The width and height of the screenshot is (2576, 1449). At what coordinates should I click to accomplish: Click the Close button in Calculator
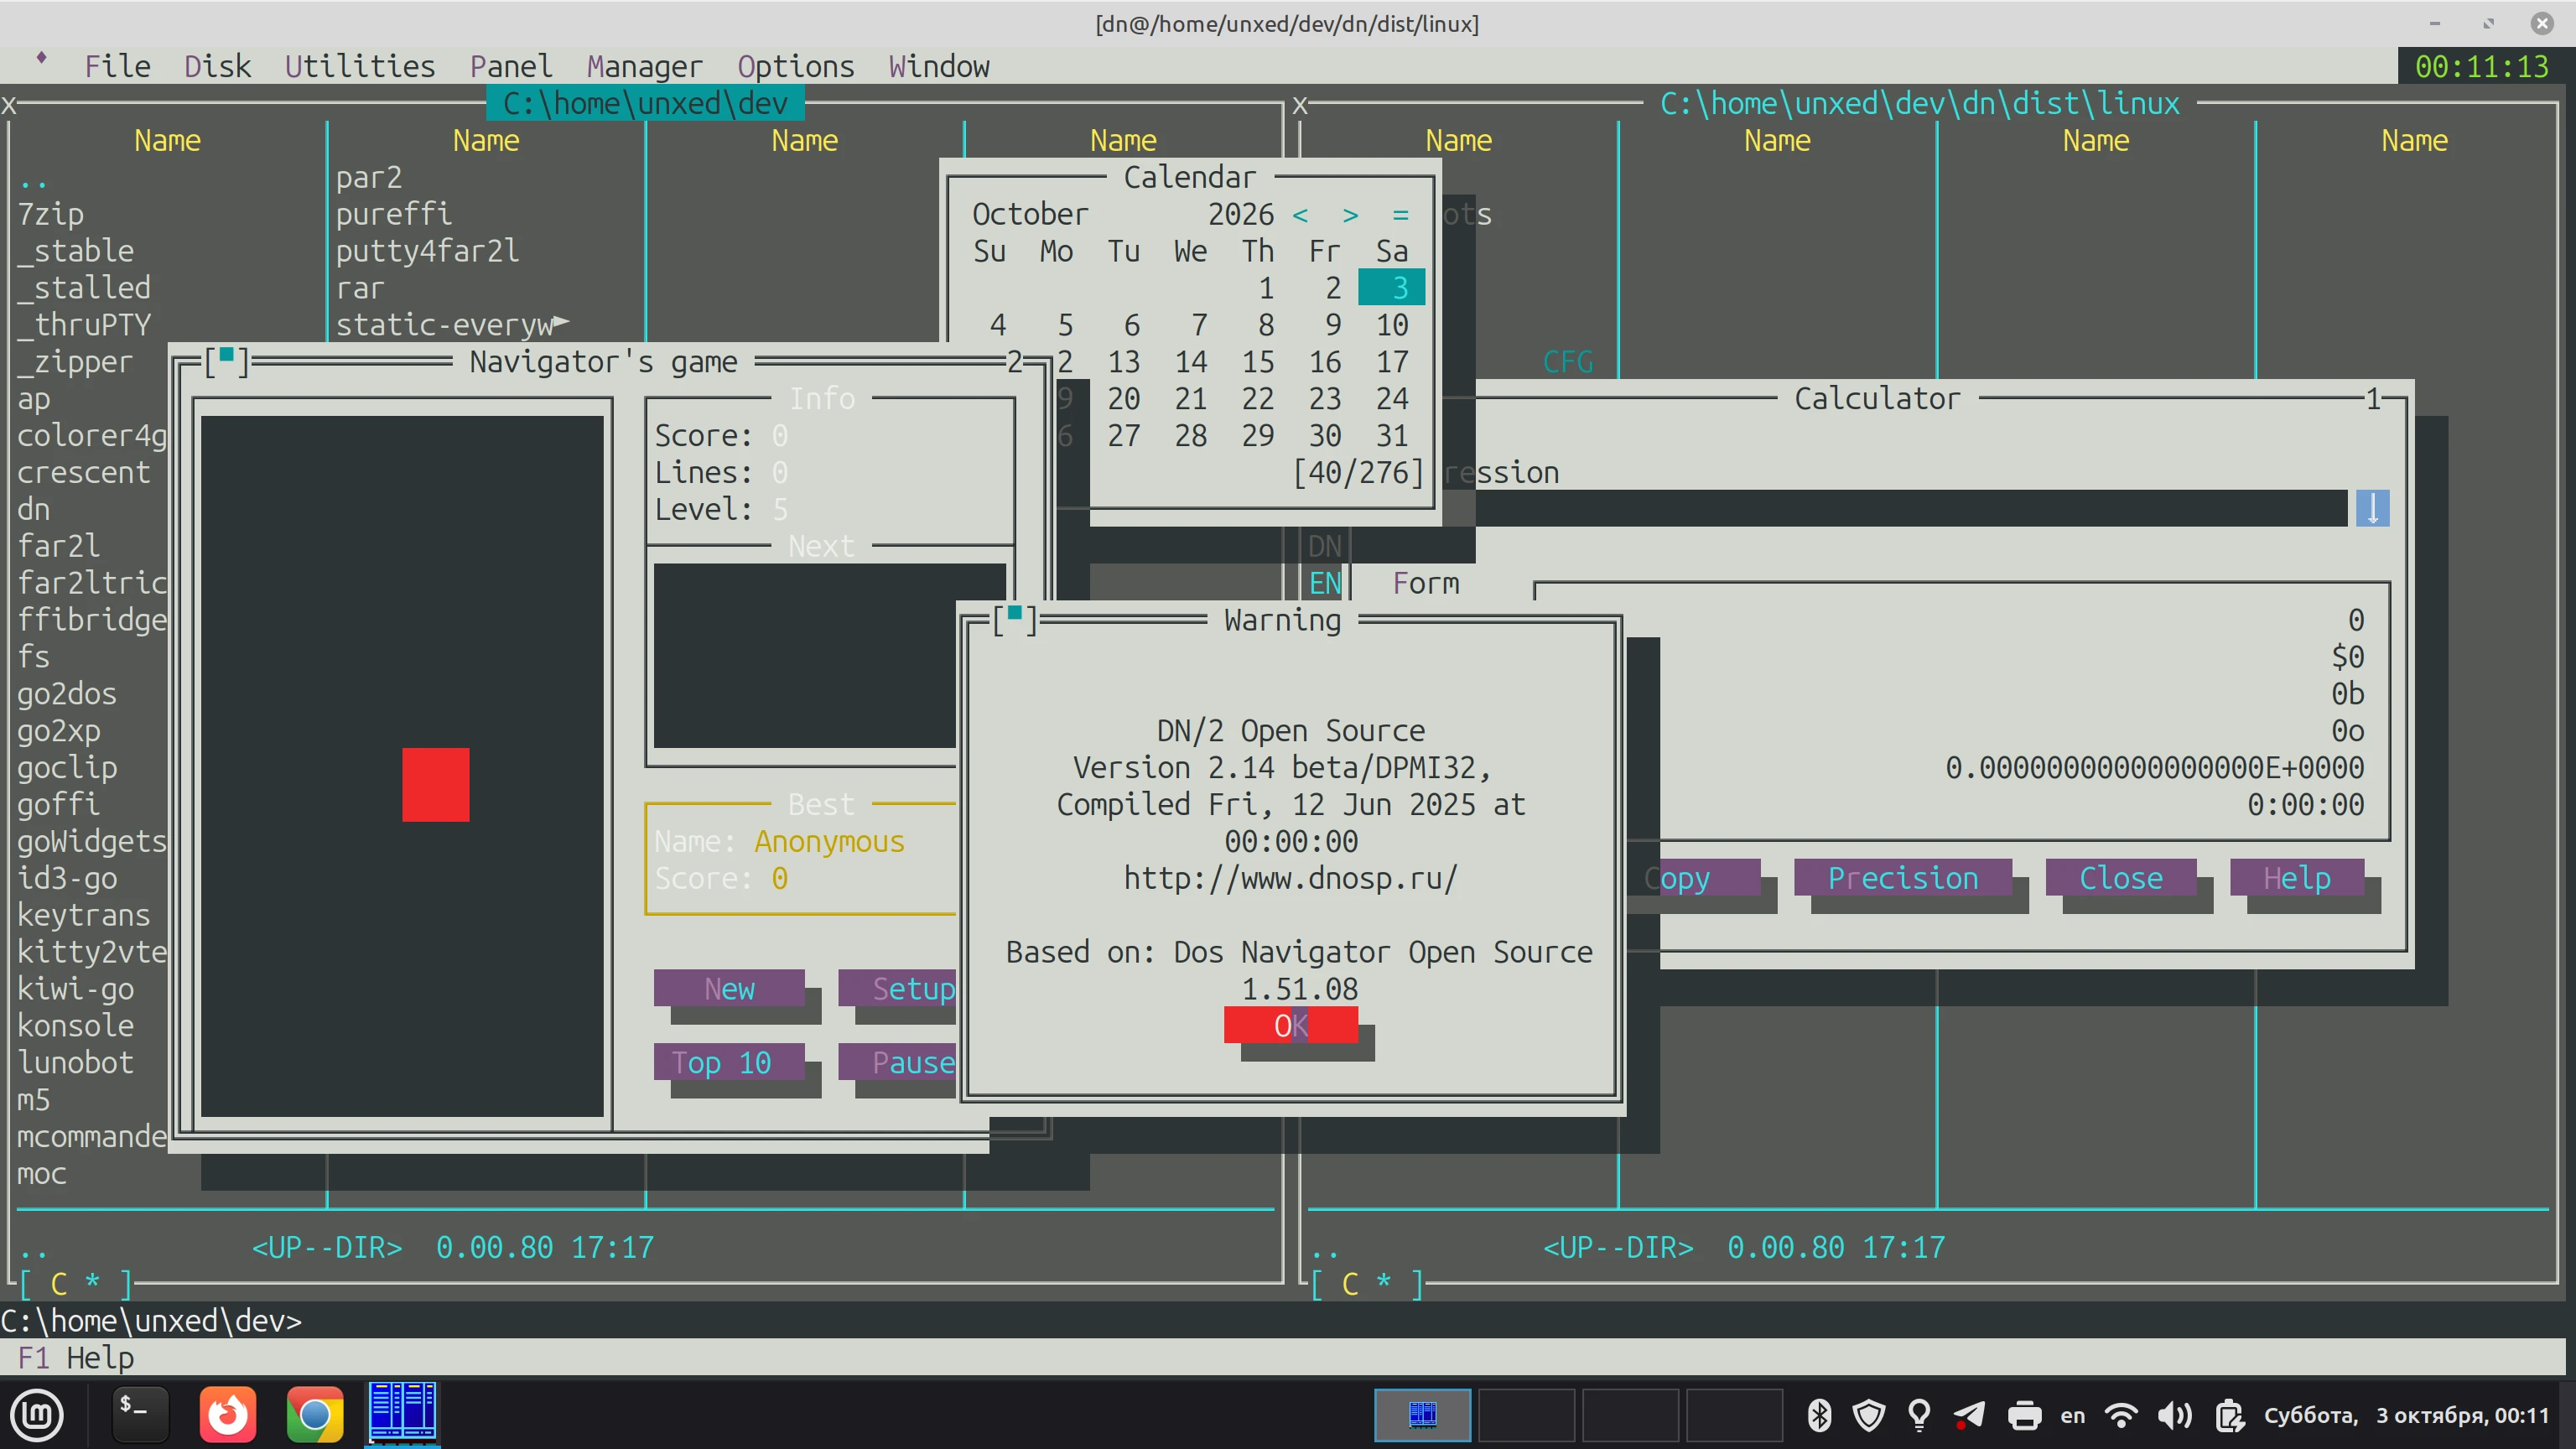click(x=2121, y=878)
